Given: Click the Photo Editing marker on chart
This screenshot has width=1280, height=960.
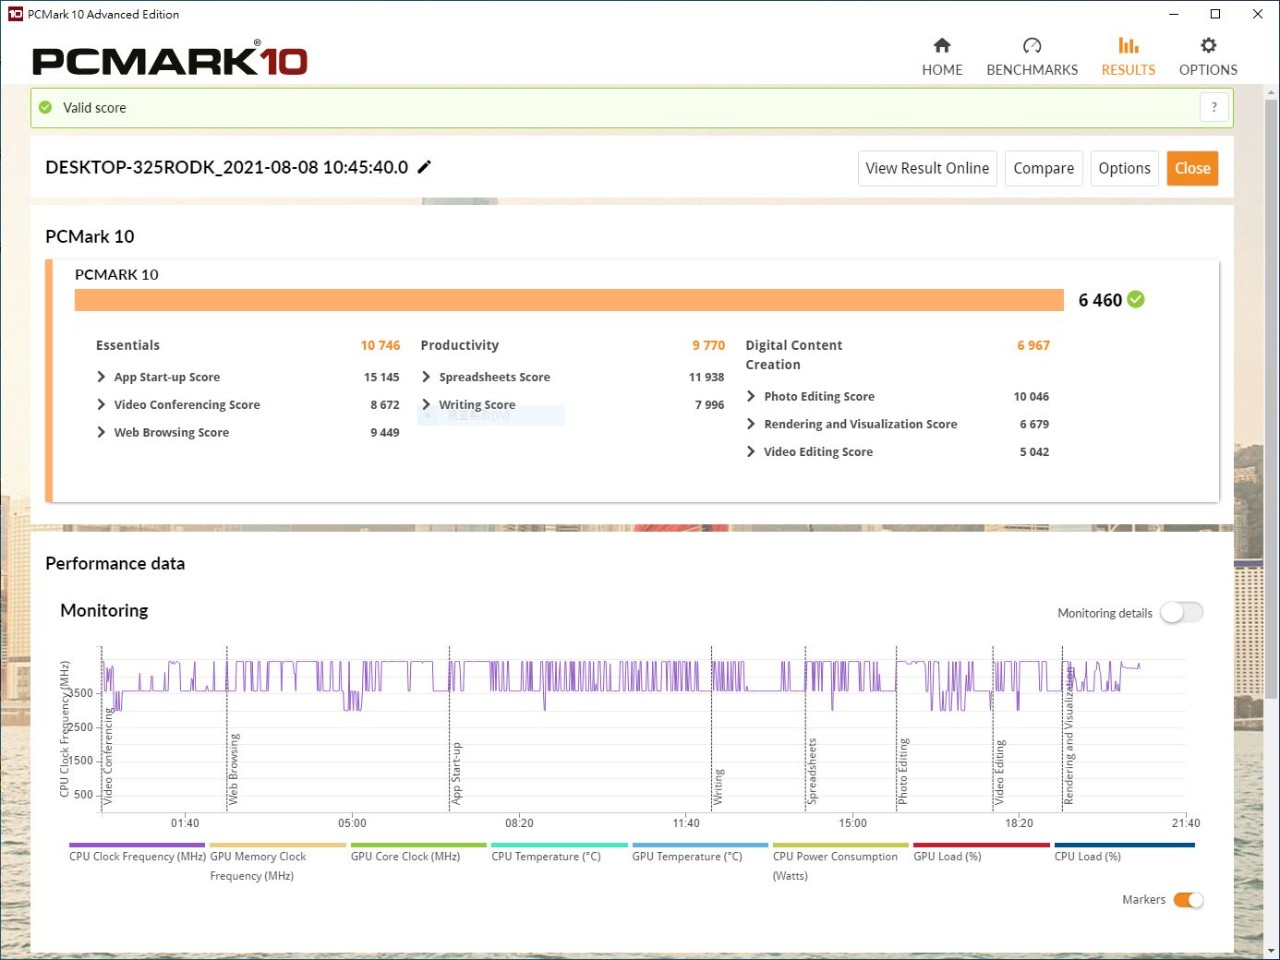Looking at the screenshot, I should click(903, 771).
